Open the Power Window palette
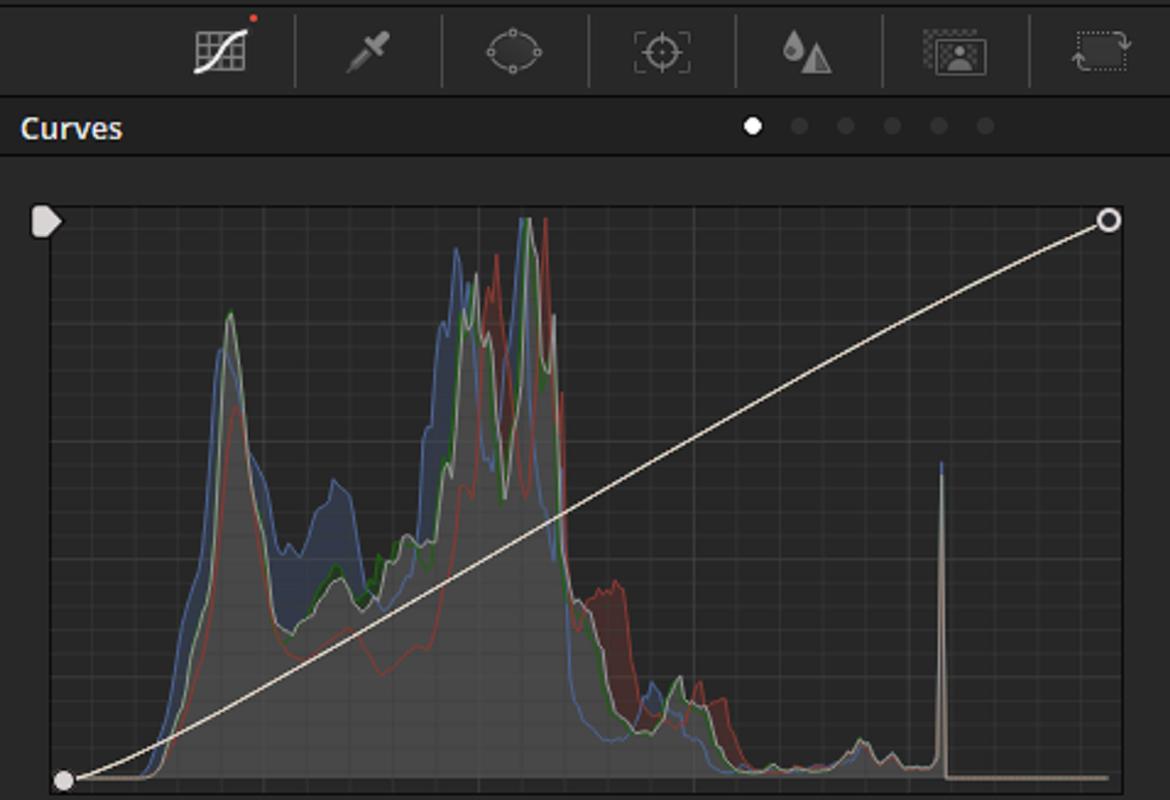The image size is (1170, 800). pyautogui.click(x=514, y=51)
